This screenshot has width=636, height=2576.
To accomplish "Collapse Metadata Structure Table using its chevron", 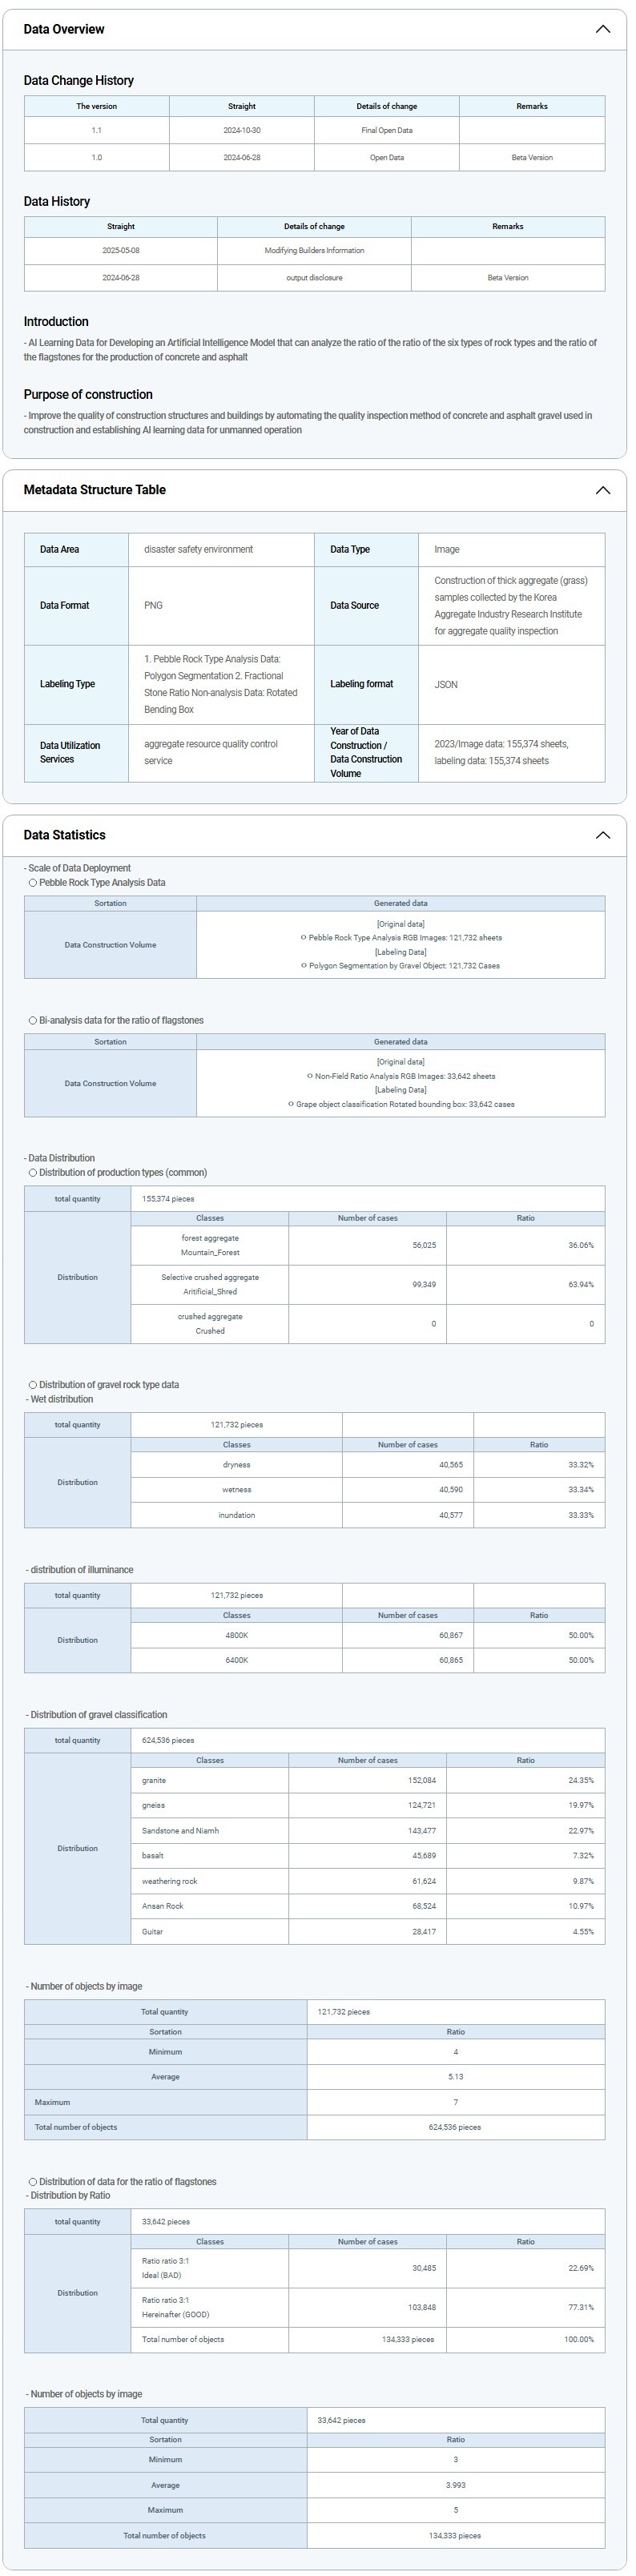I will coord(602,490).
